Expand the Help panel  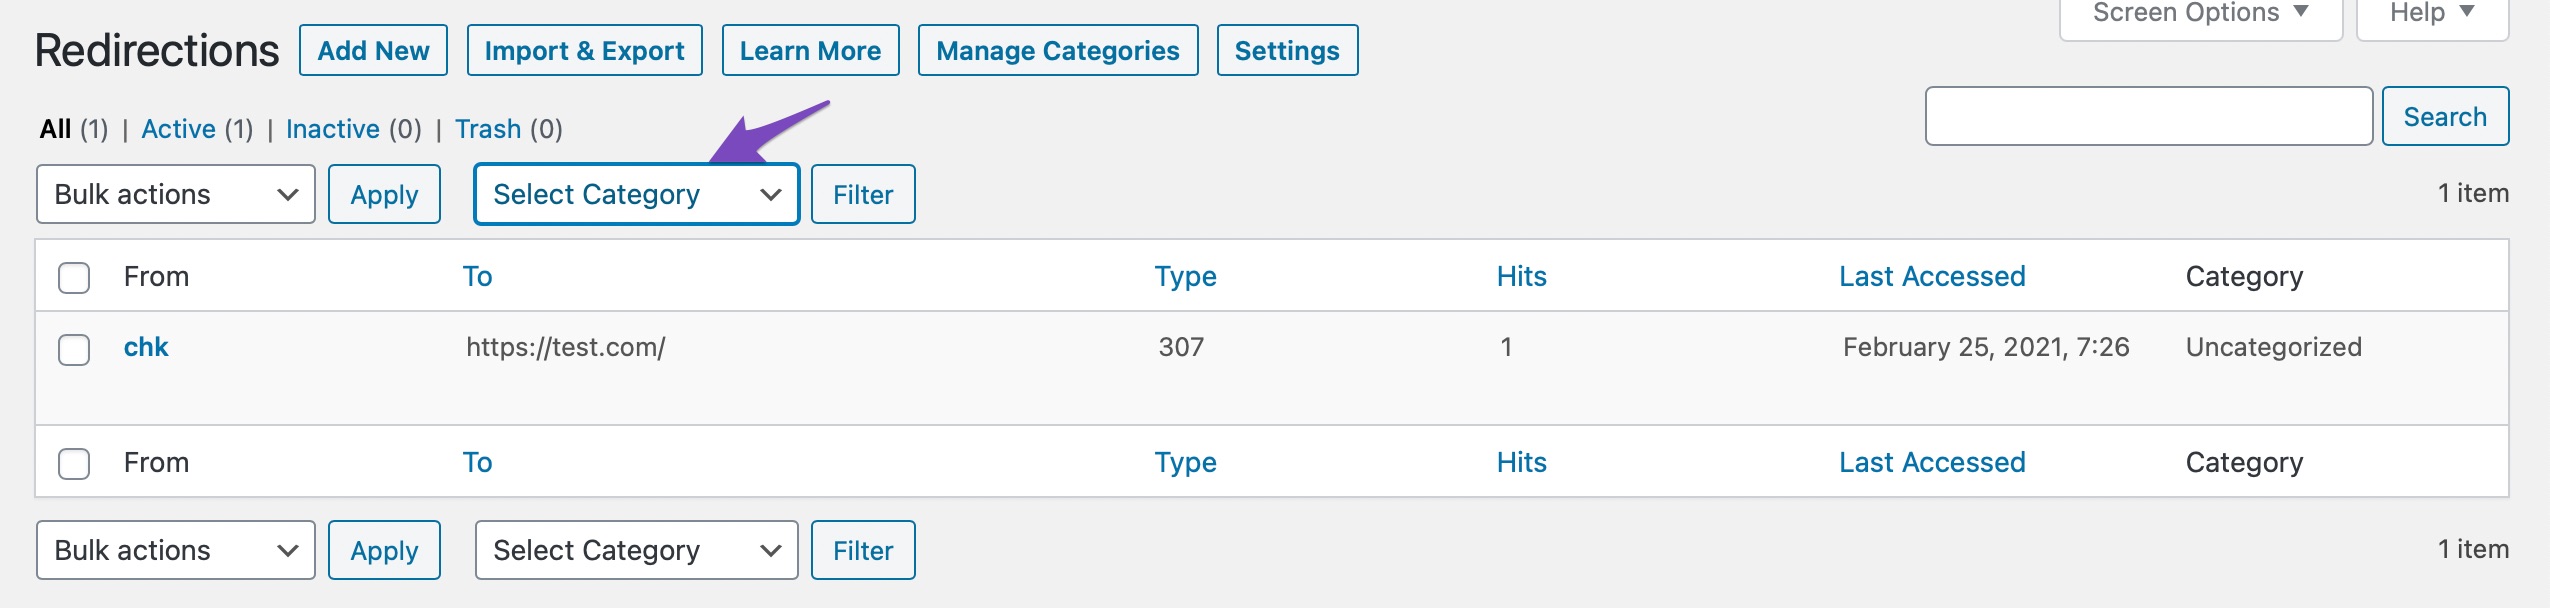click(2431, 14)
